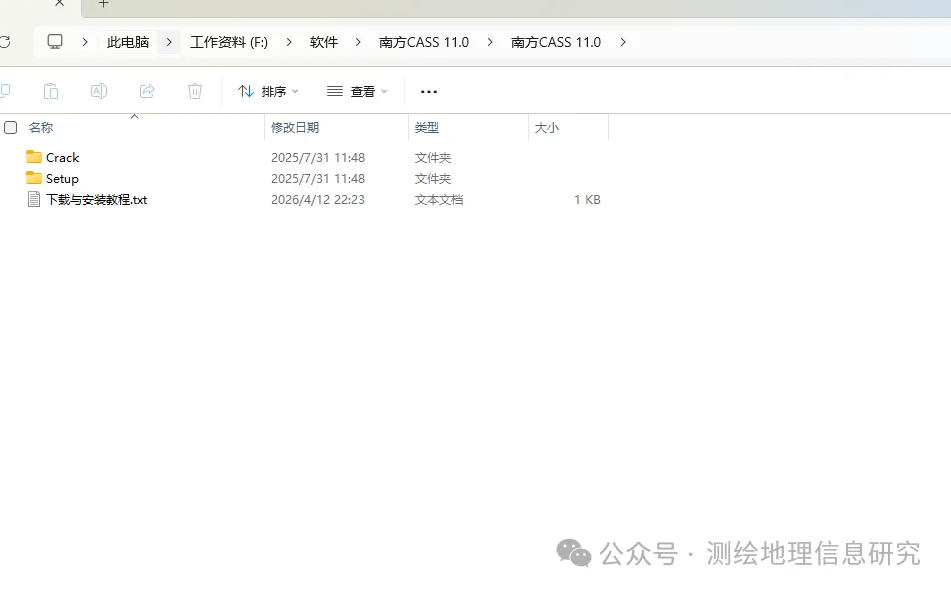
Task: Sort by the 类型 column header
Action: pyautogui.click(x=427, y=127)
